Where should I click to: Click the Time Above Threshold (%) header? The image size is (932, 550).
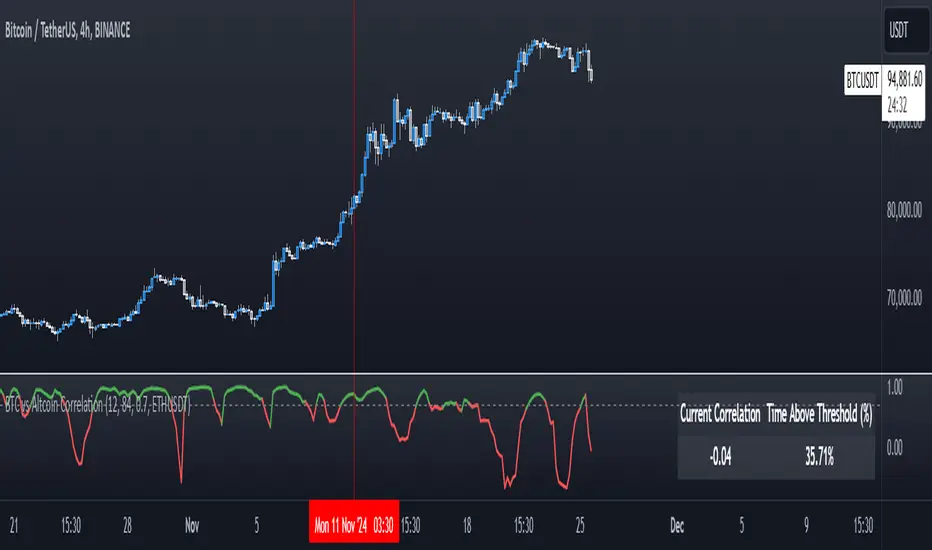click(x=819, y=414)
